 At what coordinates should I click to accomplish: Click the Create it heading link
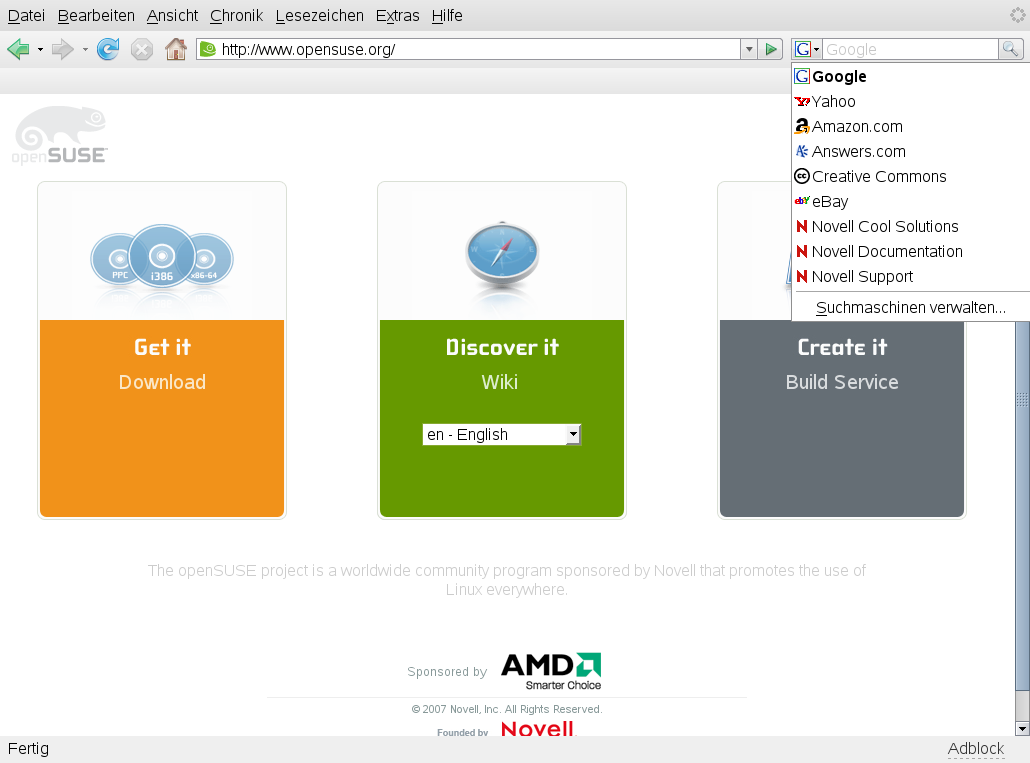pos(842,347)
